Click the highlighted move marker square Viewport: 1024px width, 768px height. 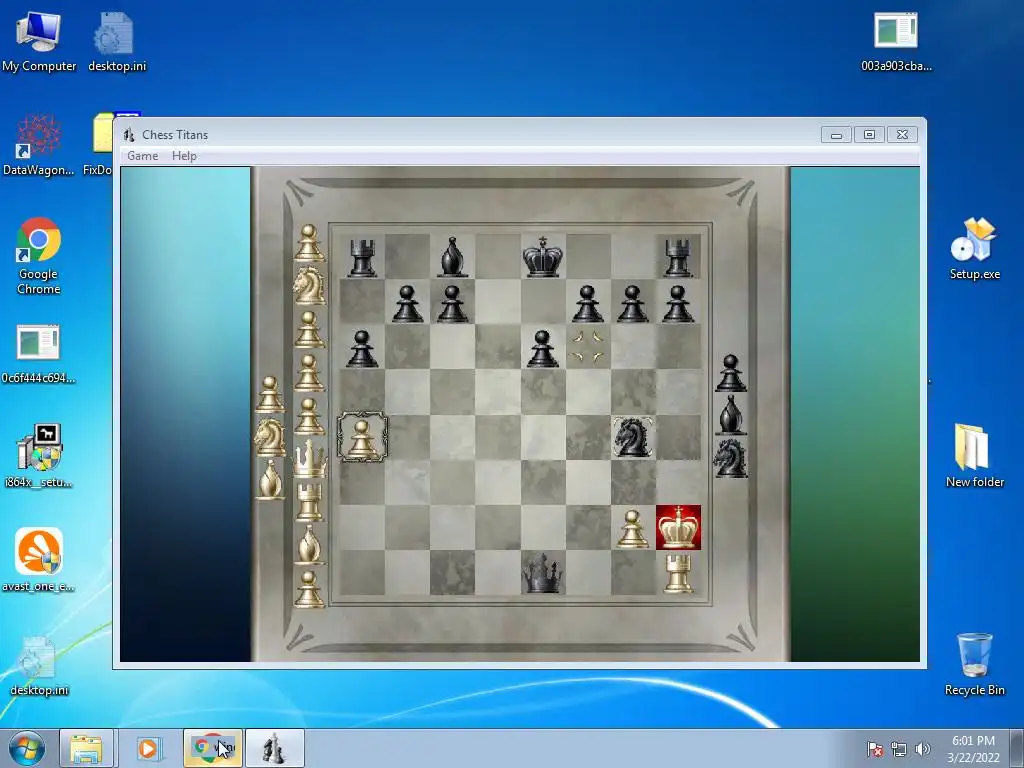(588, 347)
